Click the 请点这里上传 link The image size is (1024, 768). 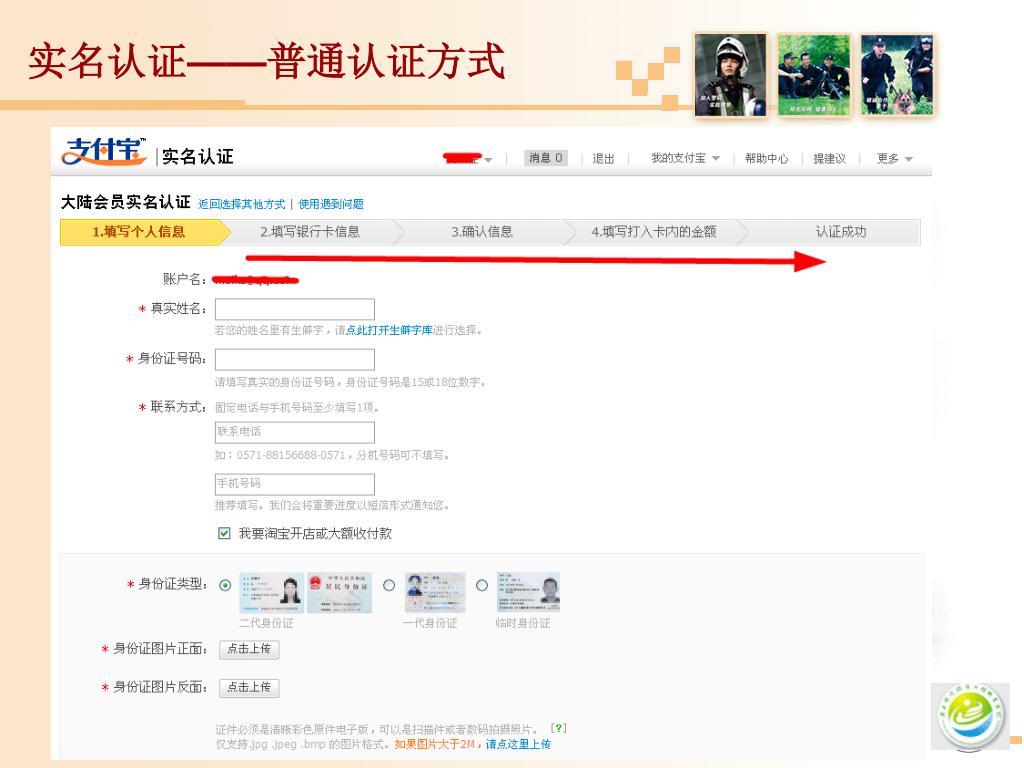518,744
